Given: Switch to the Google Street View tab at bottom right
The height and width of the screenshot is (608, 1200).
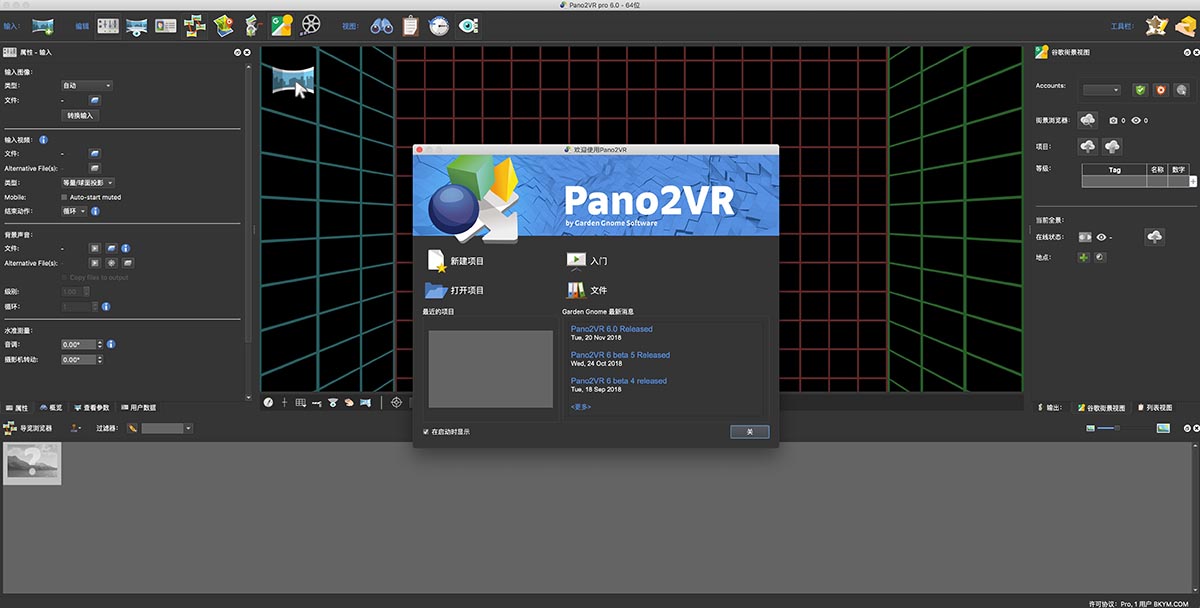Looking at the screenshot, I should pos(1100,408).
